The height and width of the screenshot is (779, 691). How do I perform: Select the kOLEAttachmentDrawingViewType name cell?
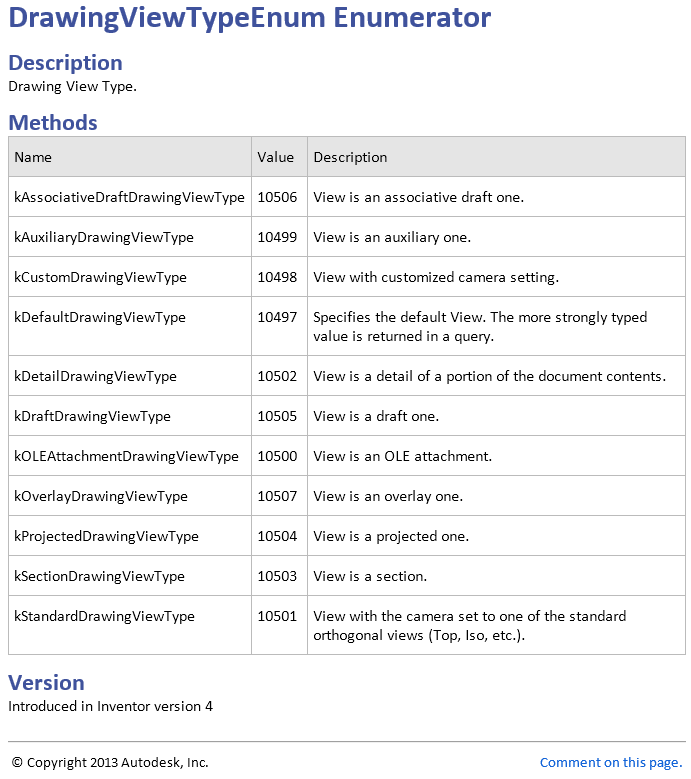tap(126, 456)
